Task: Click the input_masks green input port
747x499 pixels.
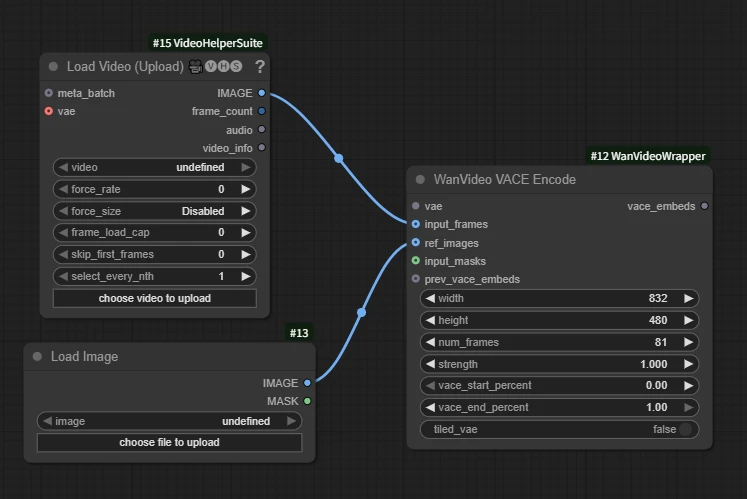Action: coord(416,261)
